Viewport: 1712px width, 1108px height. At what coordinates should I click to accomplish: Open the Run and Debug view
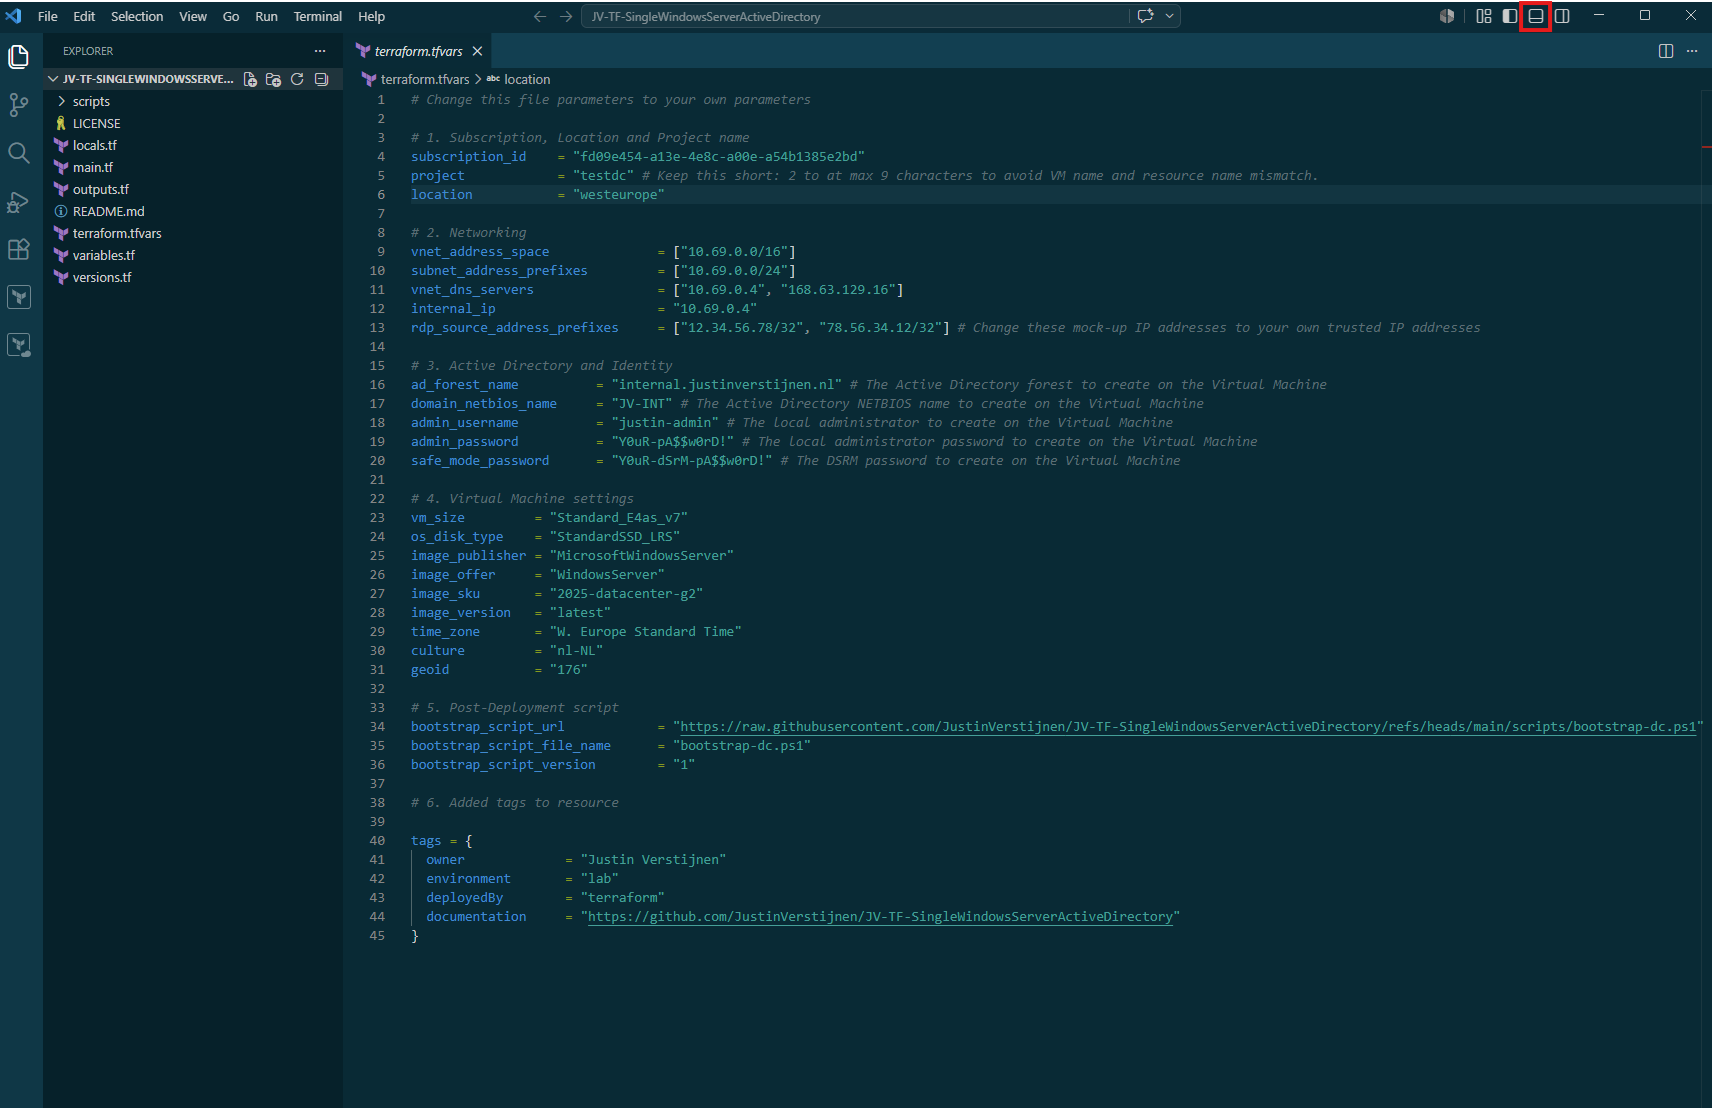(19, 201)
